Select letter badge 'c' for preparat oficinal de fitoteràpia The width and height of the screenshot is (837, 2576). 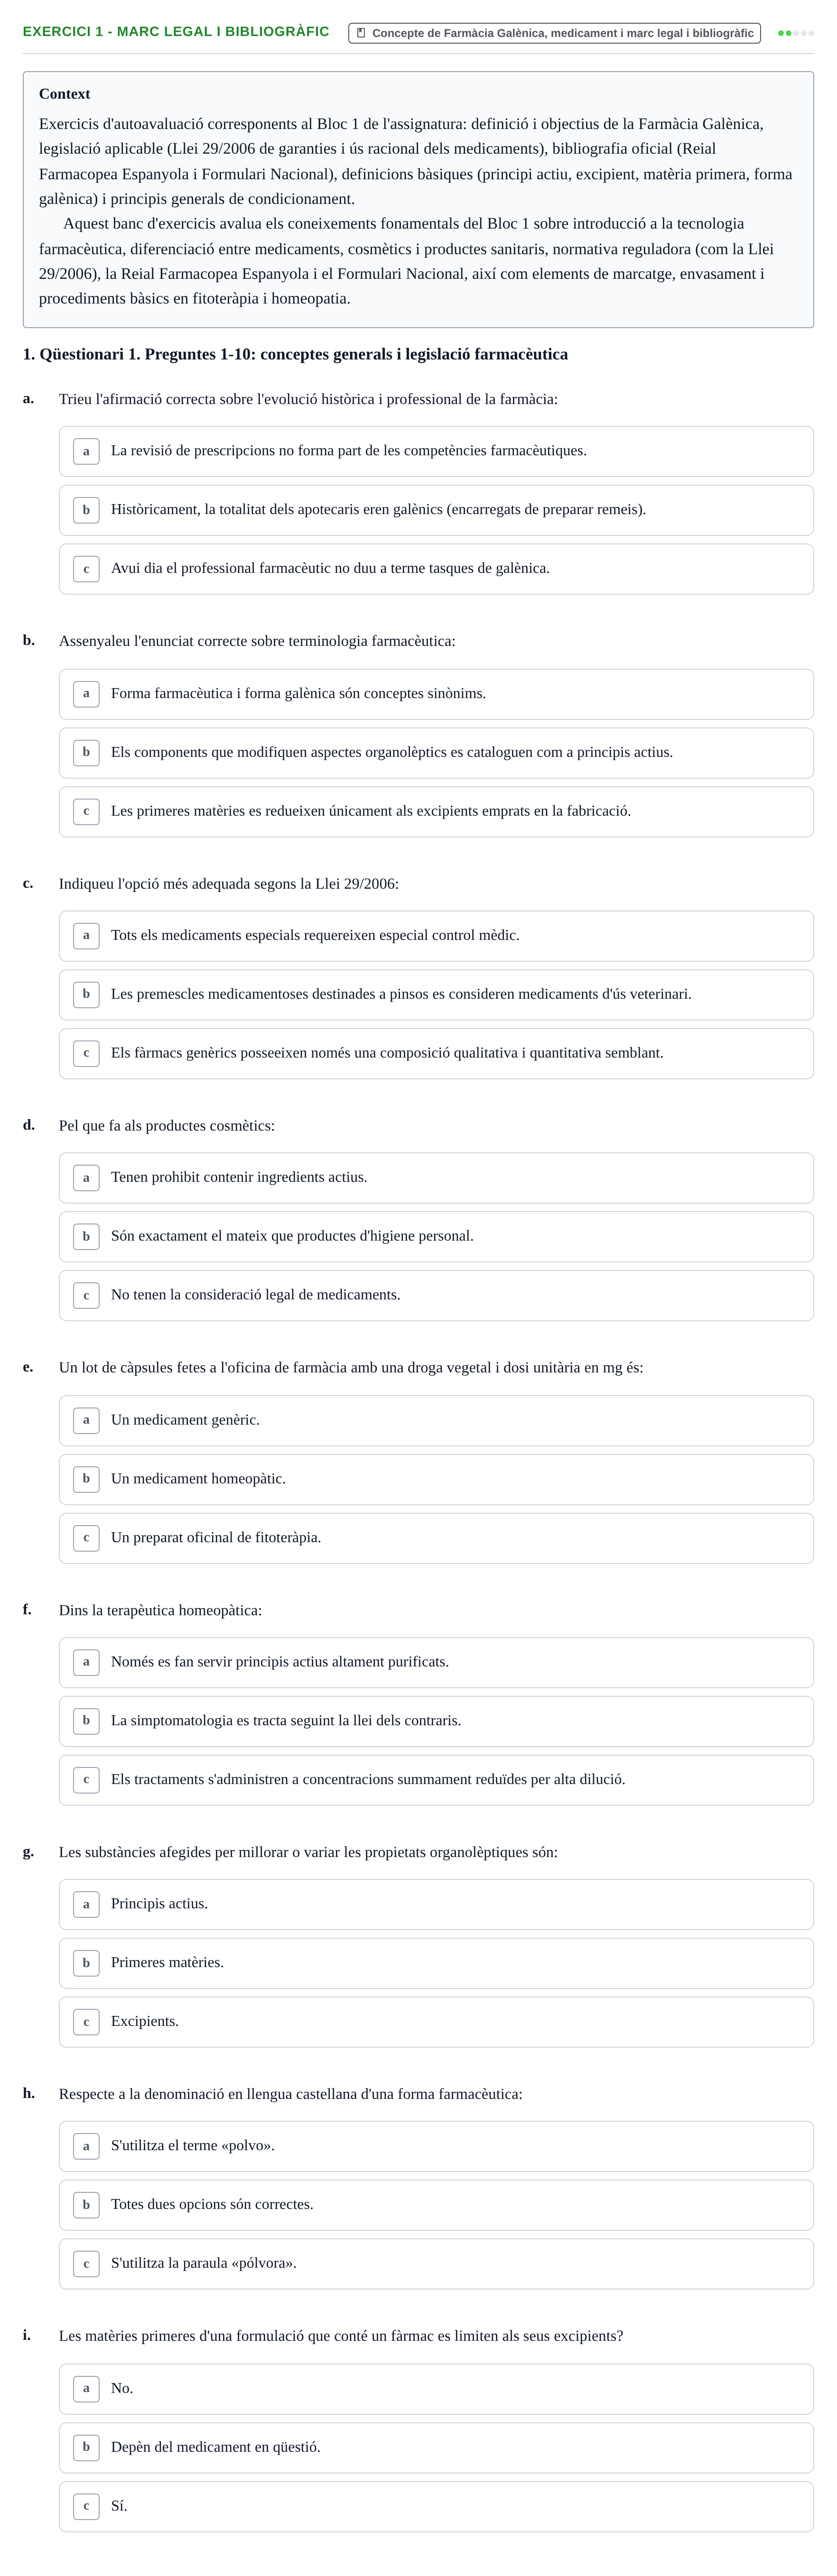click(86, 1538)
